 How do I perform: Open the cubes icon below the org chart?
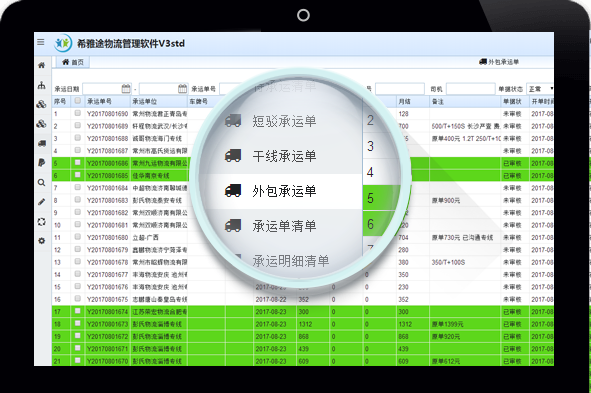pyautogui.click(x=41, y=104)
